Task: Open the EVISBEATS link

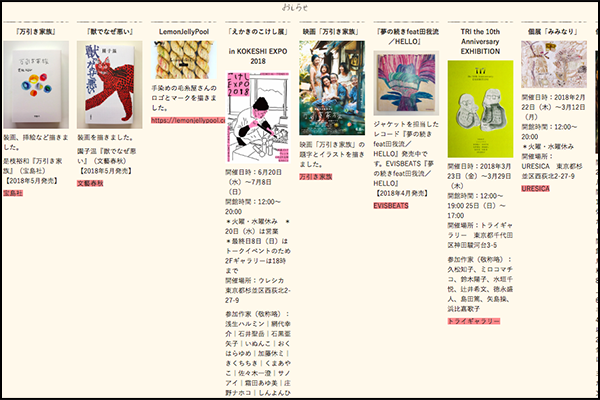Action: [392, 205]
